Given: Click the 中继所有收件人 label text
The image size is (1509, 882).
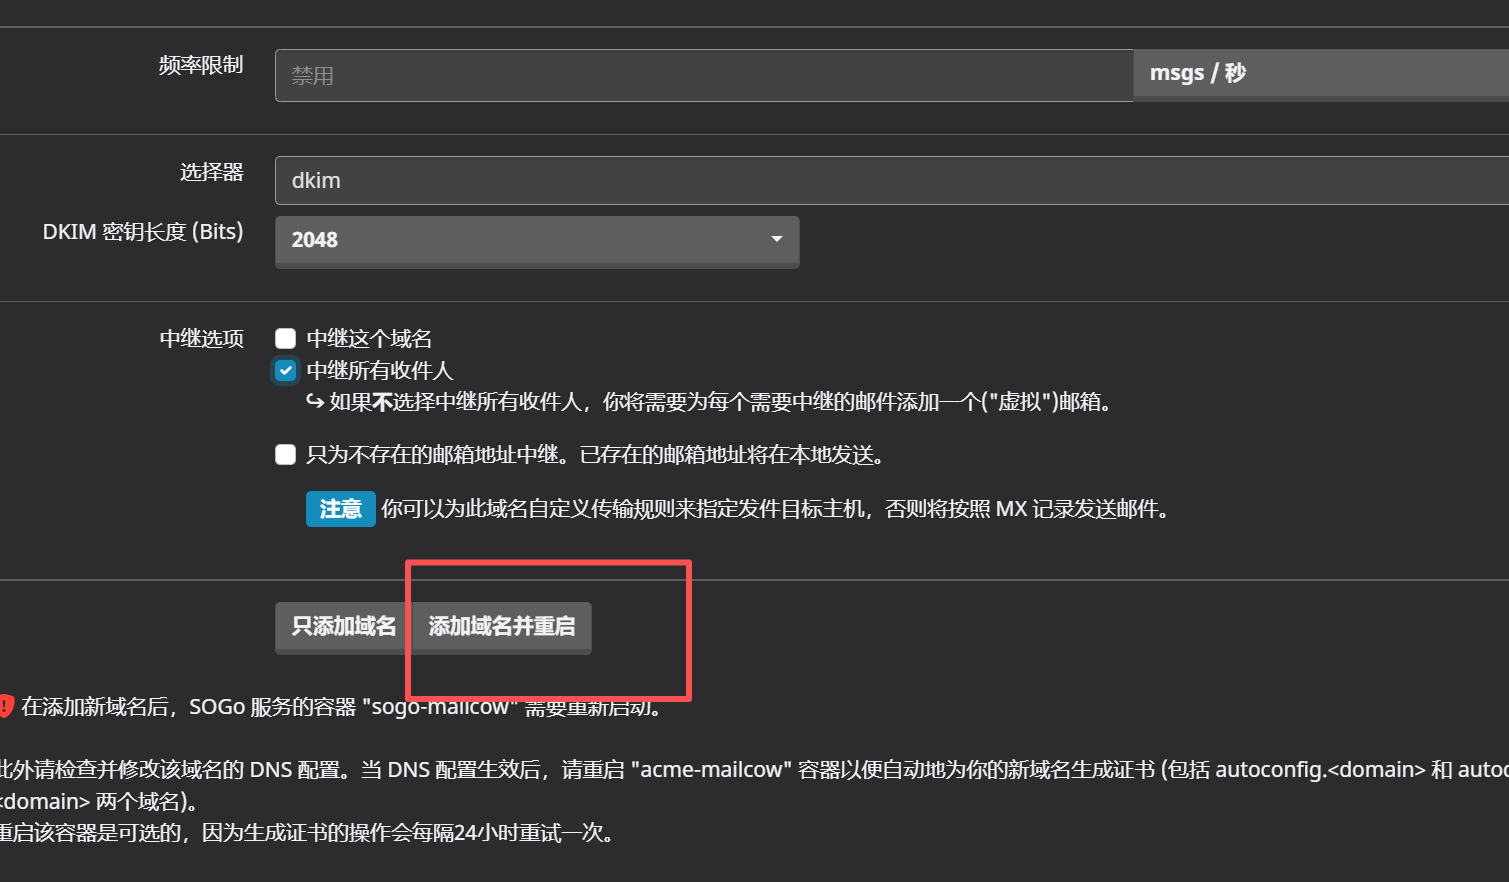Looking at the screenshot, I should tap(380, 371).
